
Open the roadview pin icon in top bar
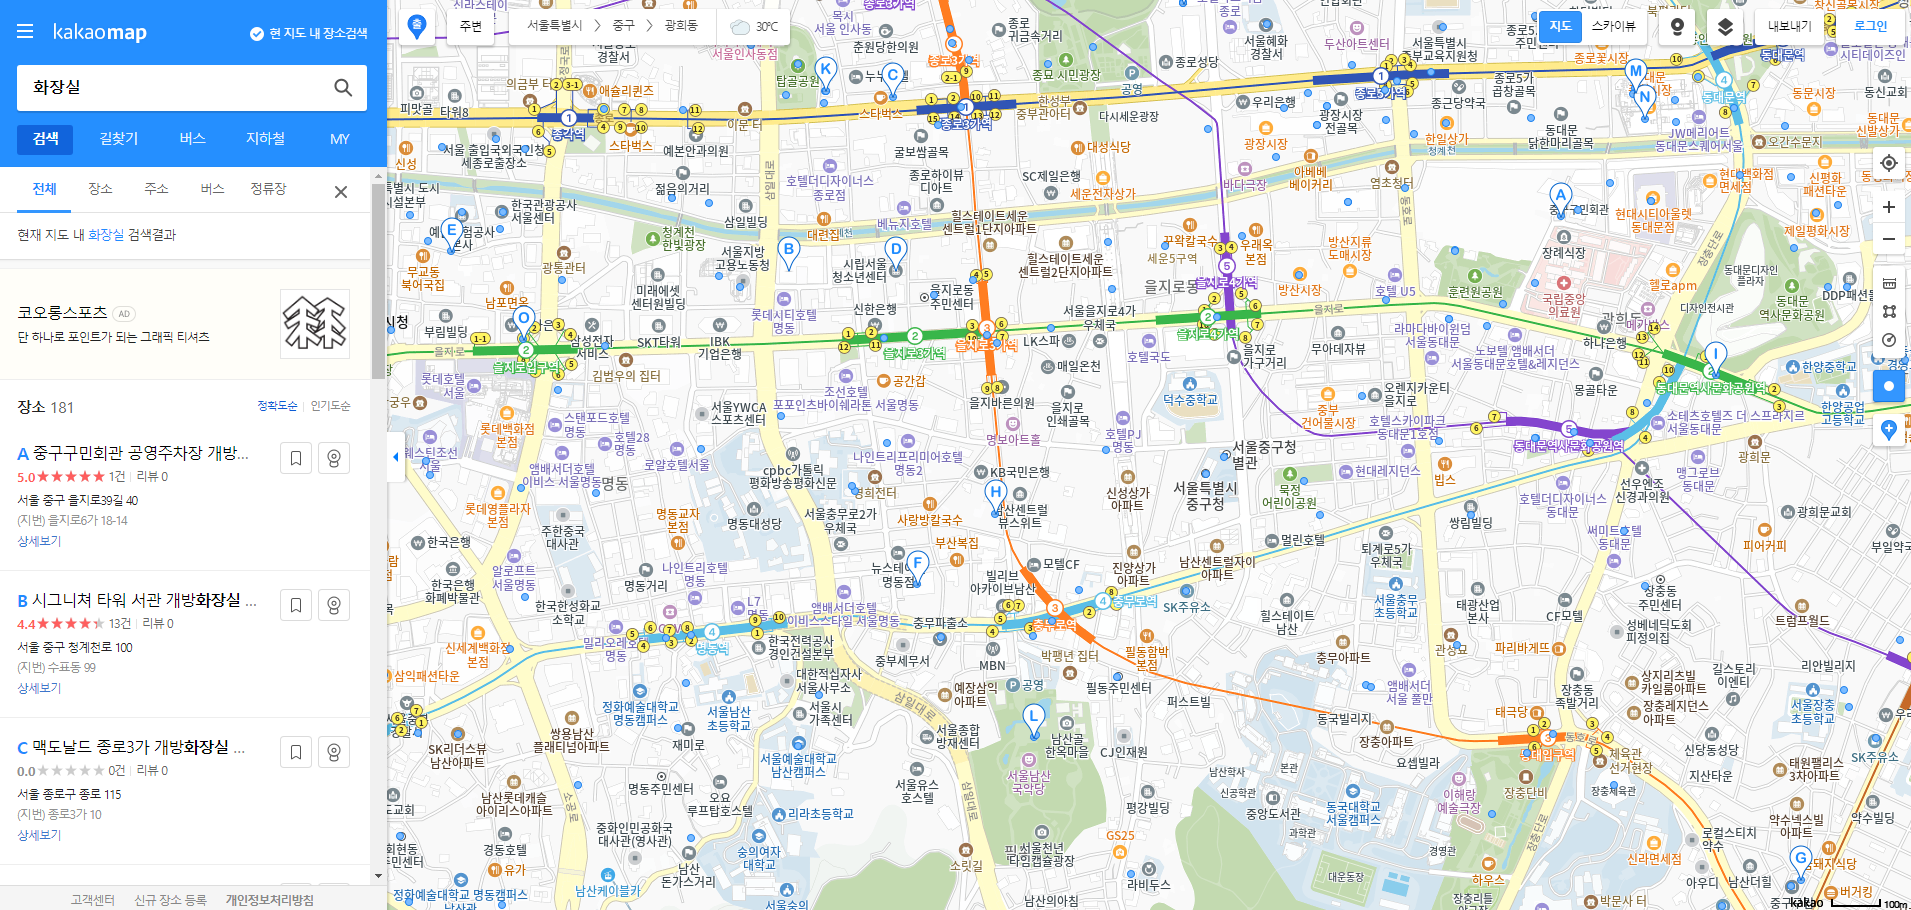(x=1677, y=27)
